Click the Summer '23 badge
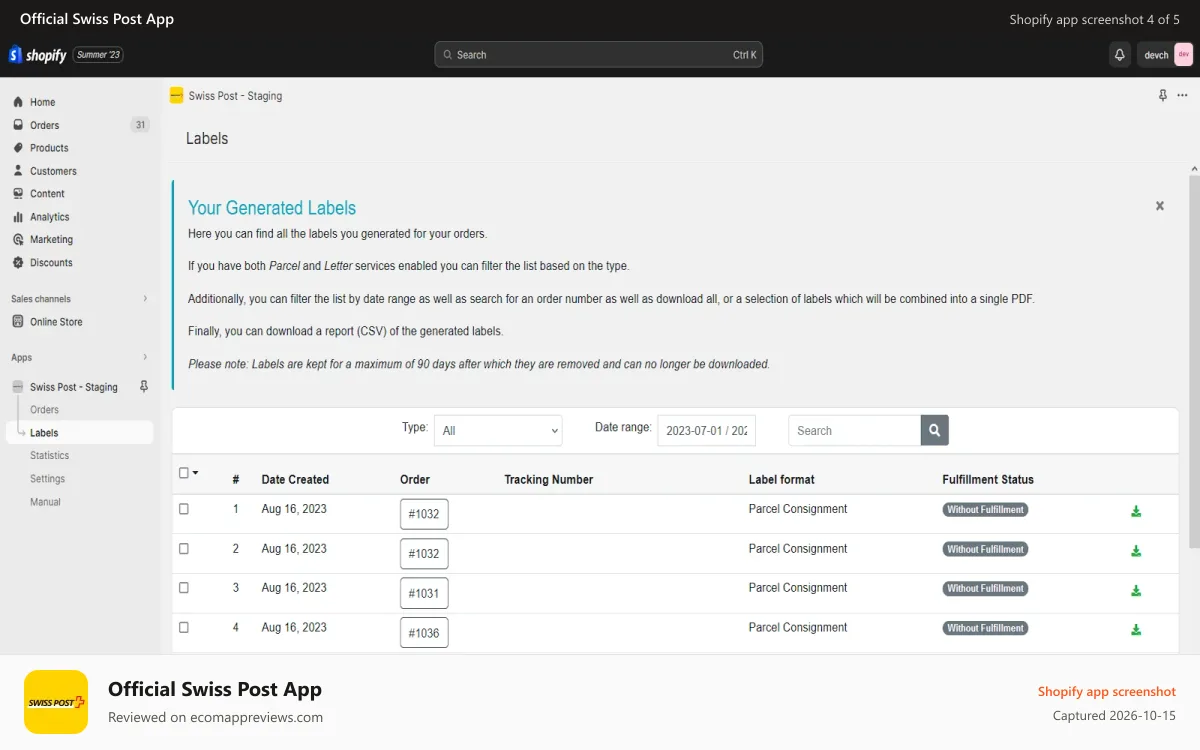 coord(98,55)
